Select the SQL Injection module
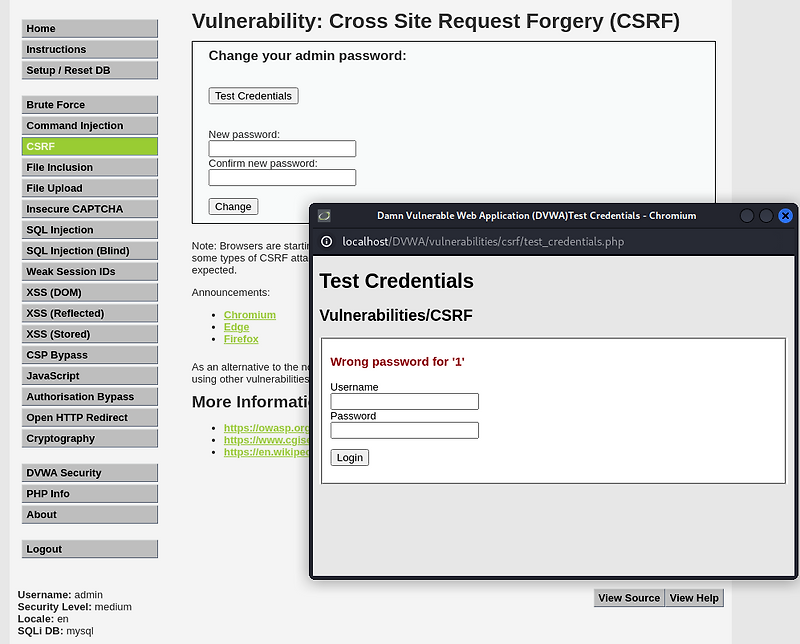800x644 pixels. 89,229
